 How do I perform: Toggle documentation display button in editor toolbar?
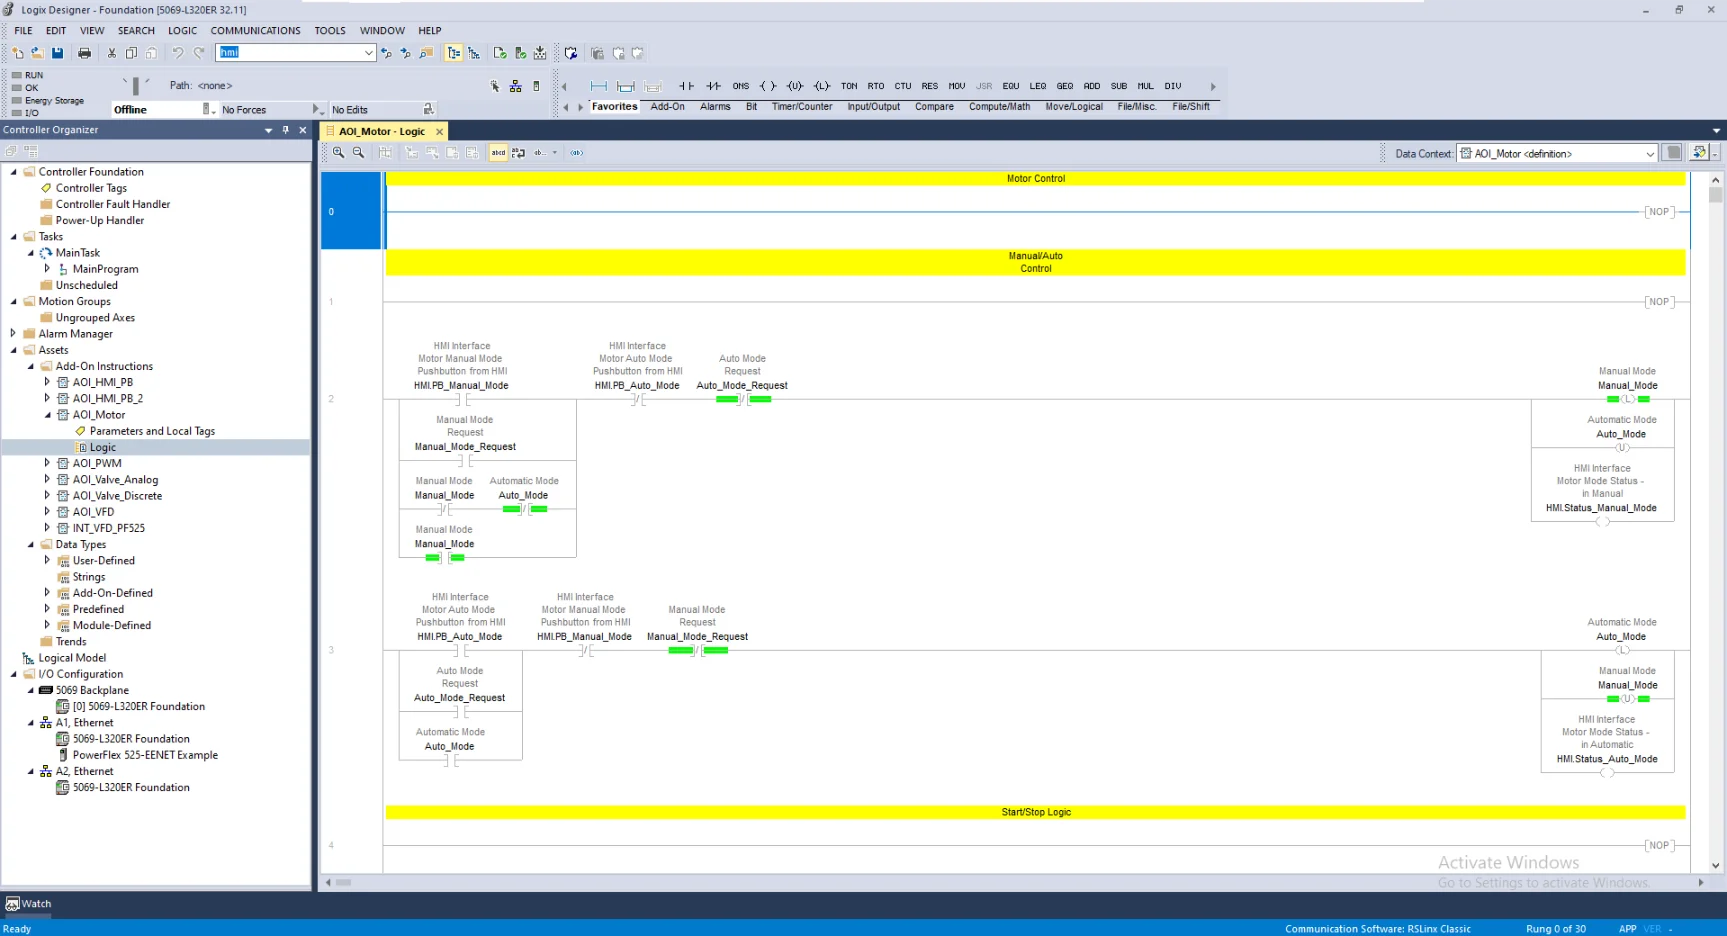[498, 153]
